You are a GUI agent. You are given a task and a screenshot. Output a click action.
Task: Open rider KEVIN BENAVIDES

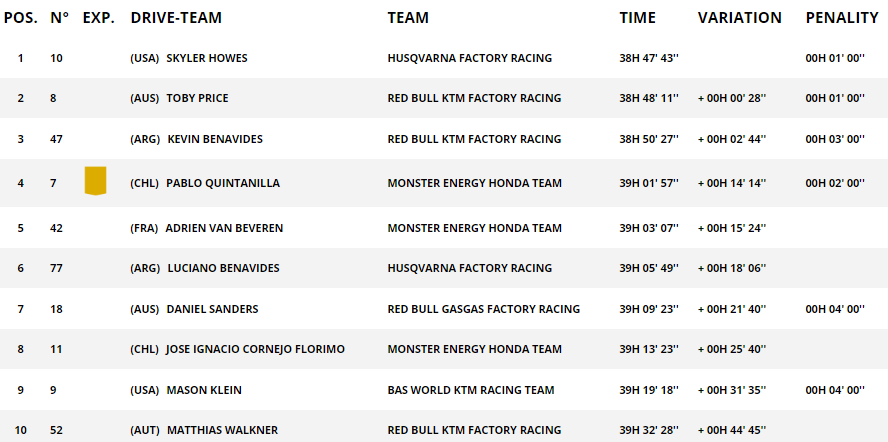tap(215, 139)
